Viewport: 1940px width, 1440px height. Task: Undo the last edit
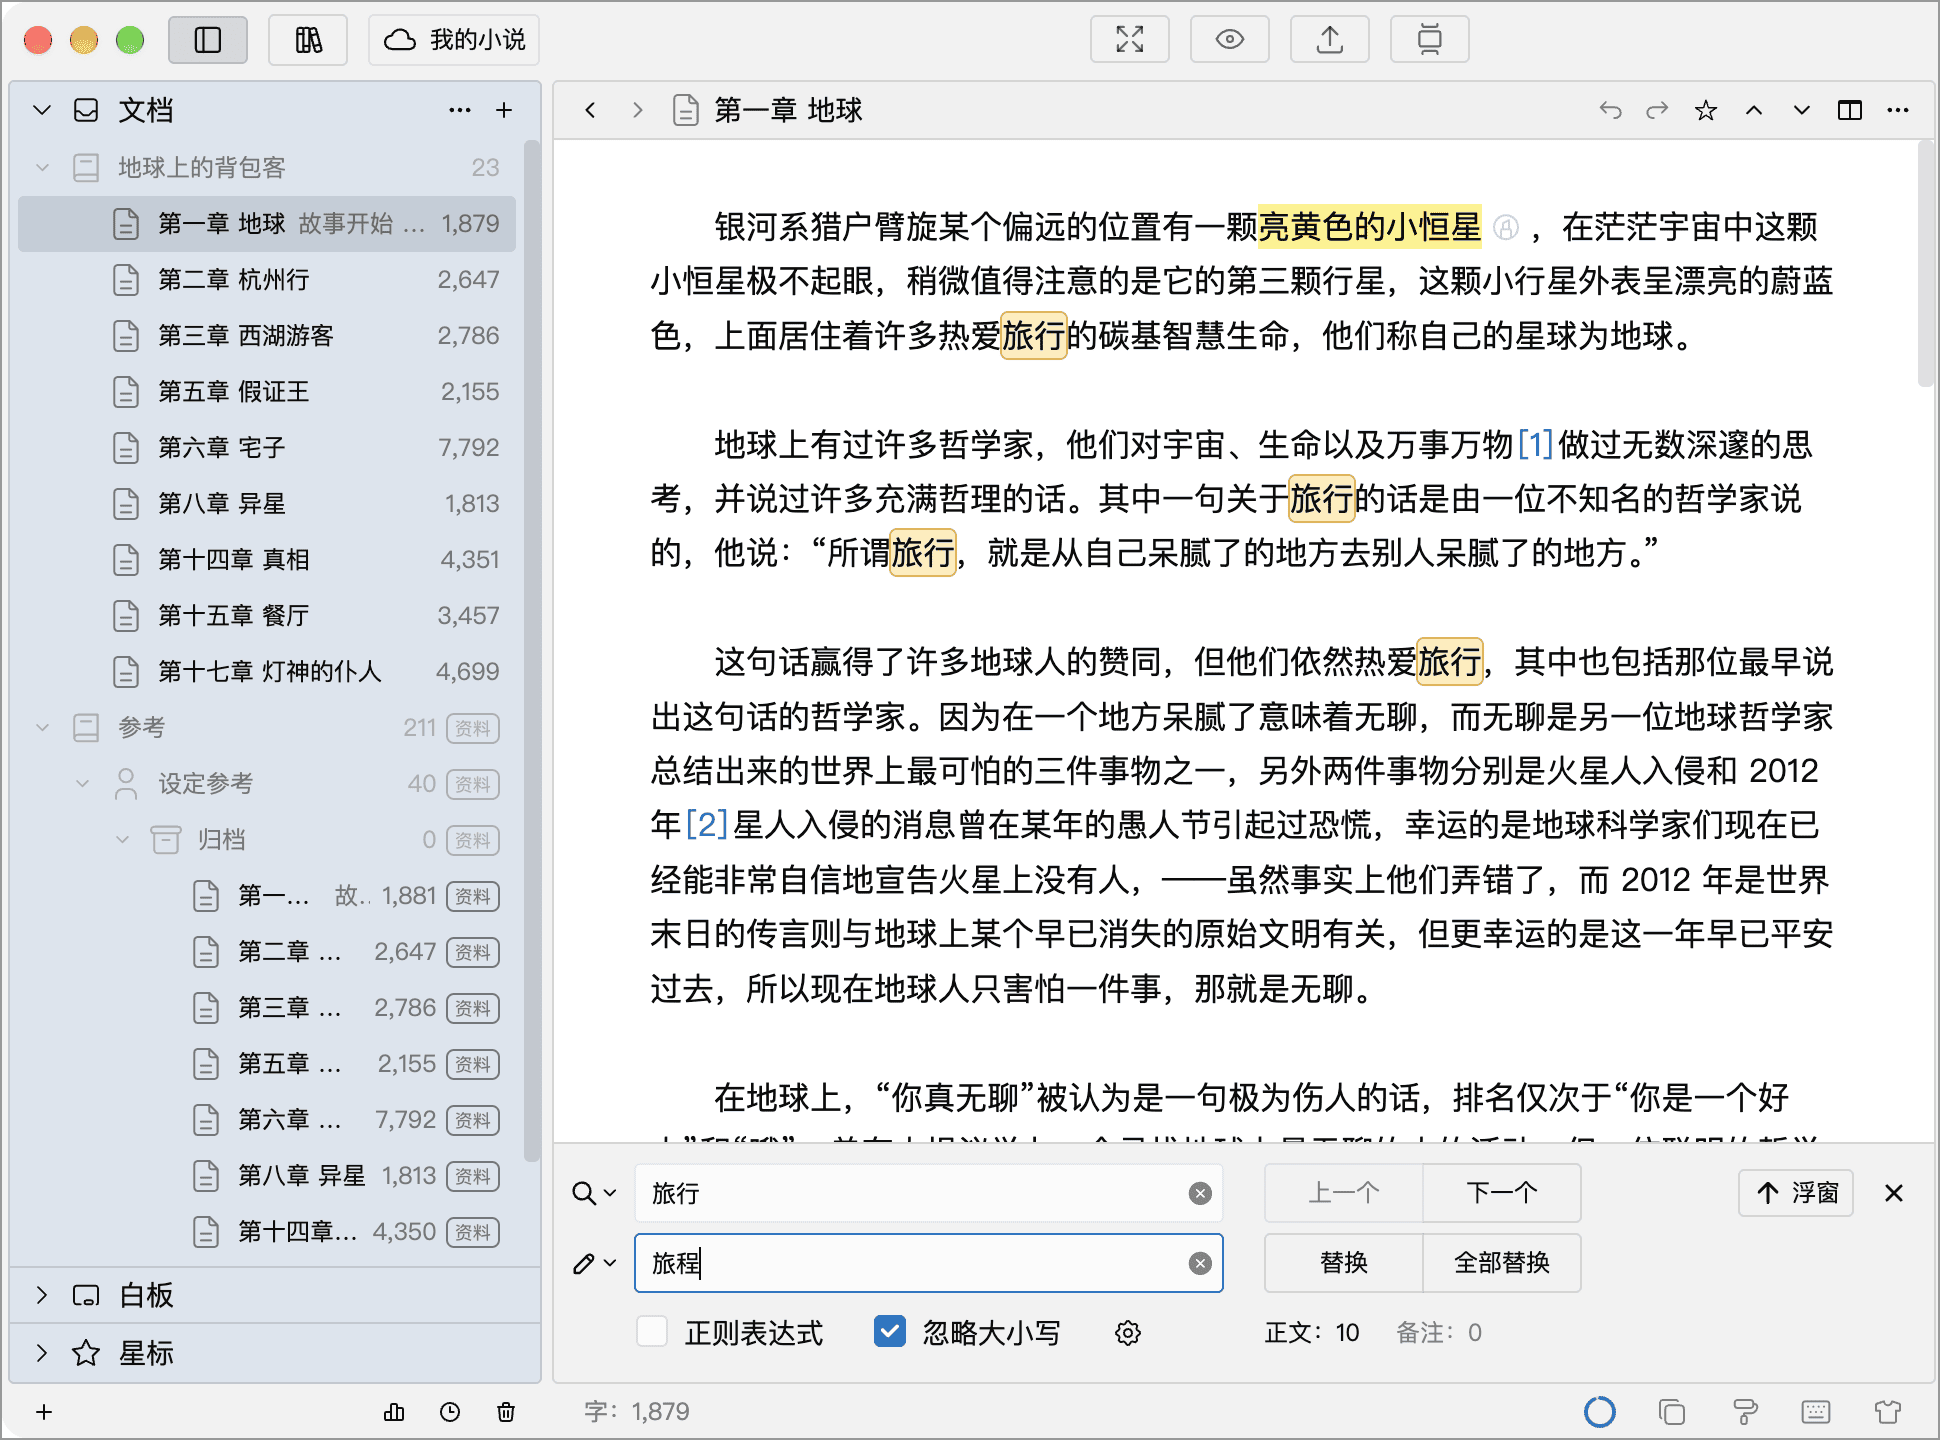point(1610,110)
